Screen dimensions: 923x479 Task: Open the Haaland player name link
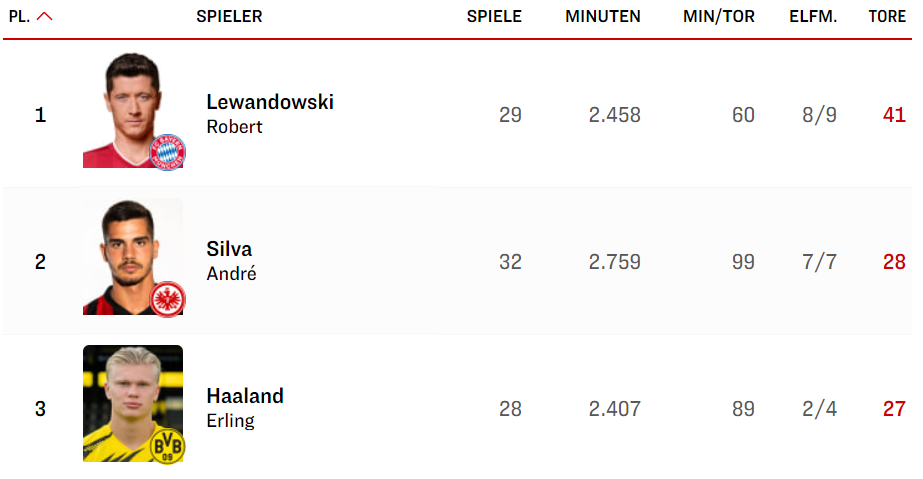tap(245, 396)
